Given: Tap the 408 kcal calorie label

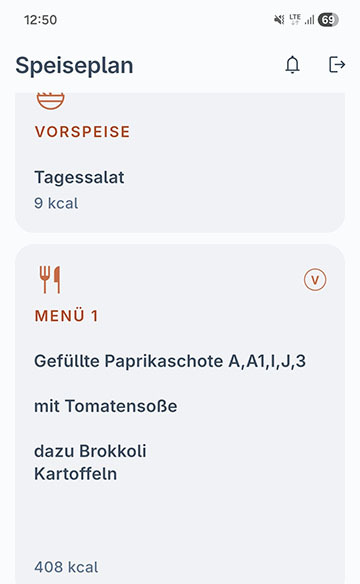Looking at the screenshot, I should pyautogui.click(x=66, y=567).
